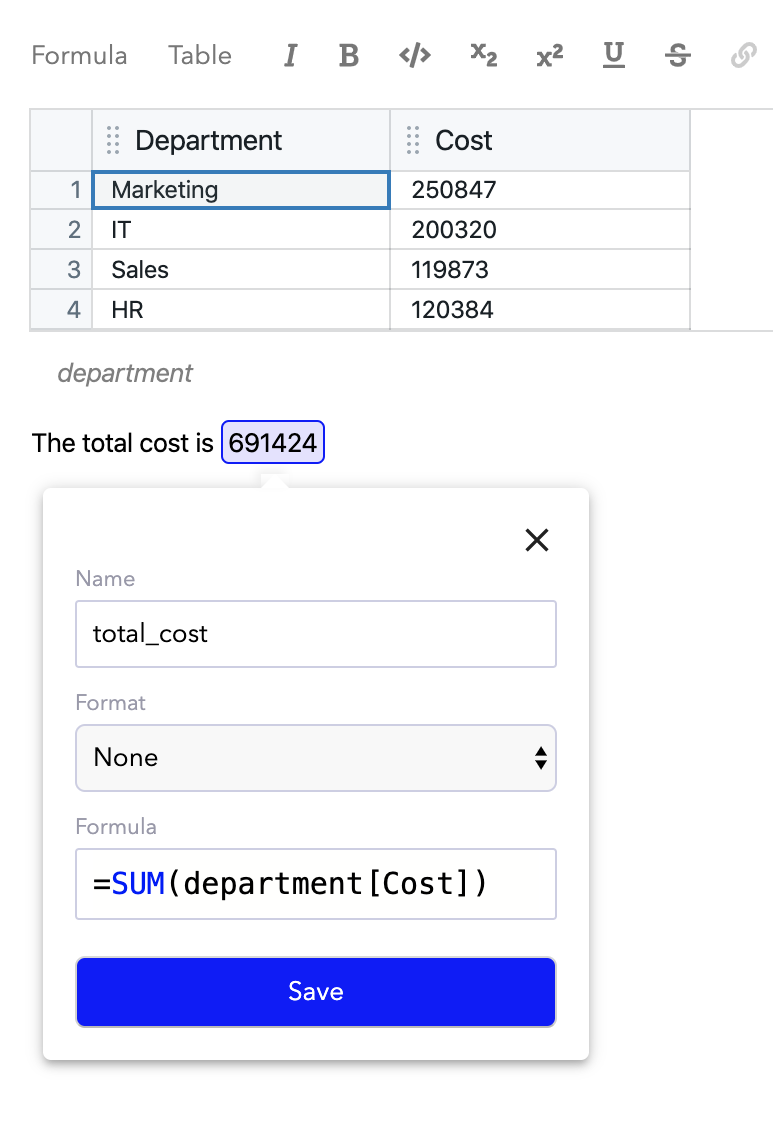The image size is (773, 1138).
Task: Close the formula editor popup
Action: (x=537, y=541)
